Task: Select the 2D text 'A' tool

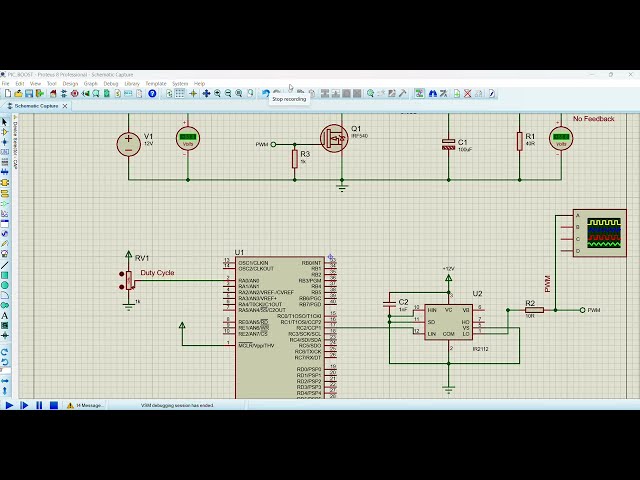Action: click(x=5, y=316)
